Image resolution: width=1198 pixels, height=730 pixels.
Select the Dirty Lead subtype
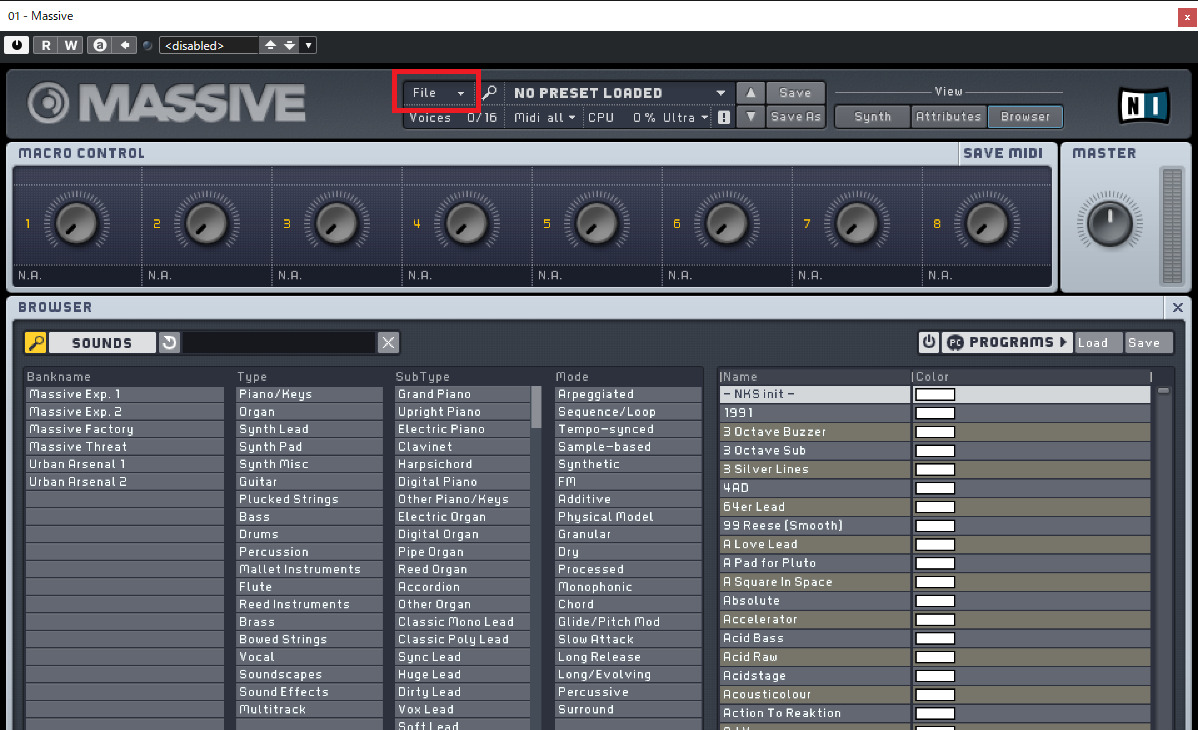[463, 692]
